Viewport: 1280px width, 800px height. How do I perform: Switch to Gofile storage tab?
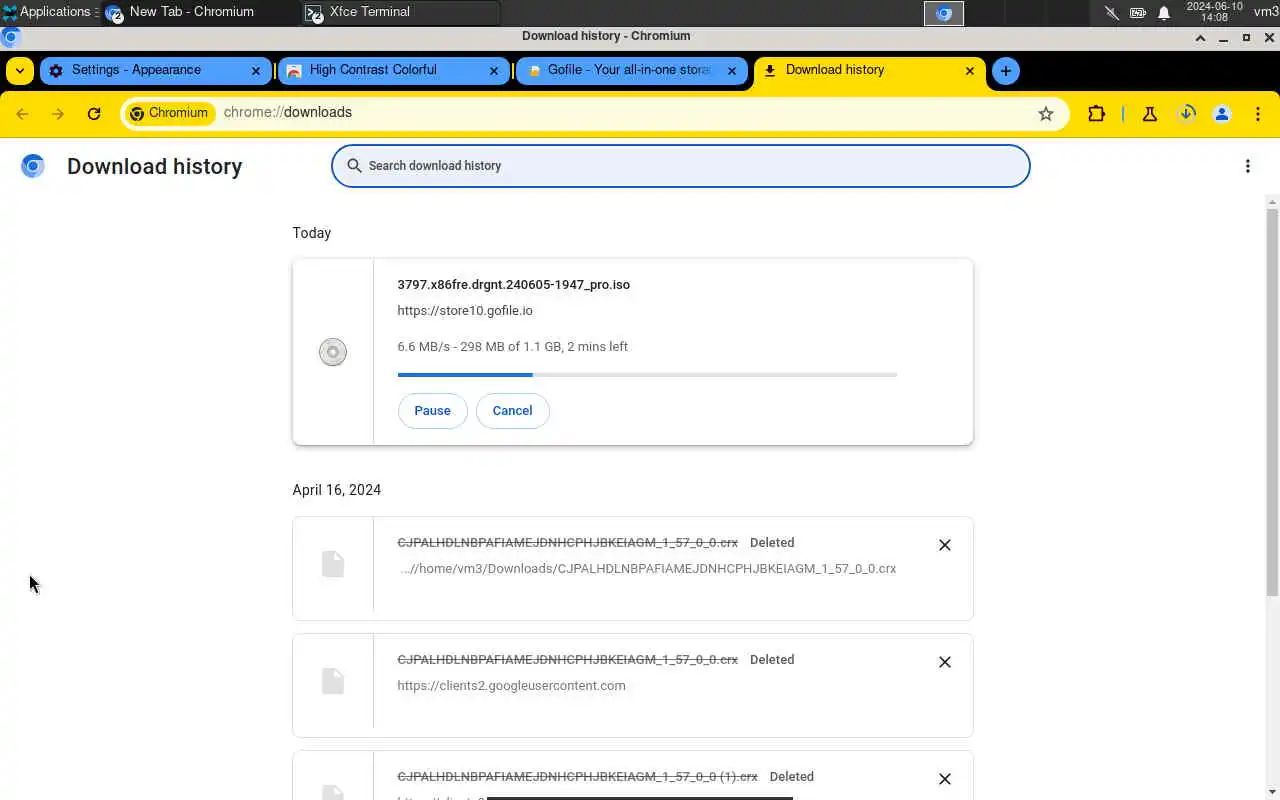[631, 71]
